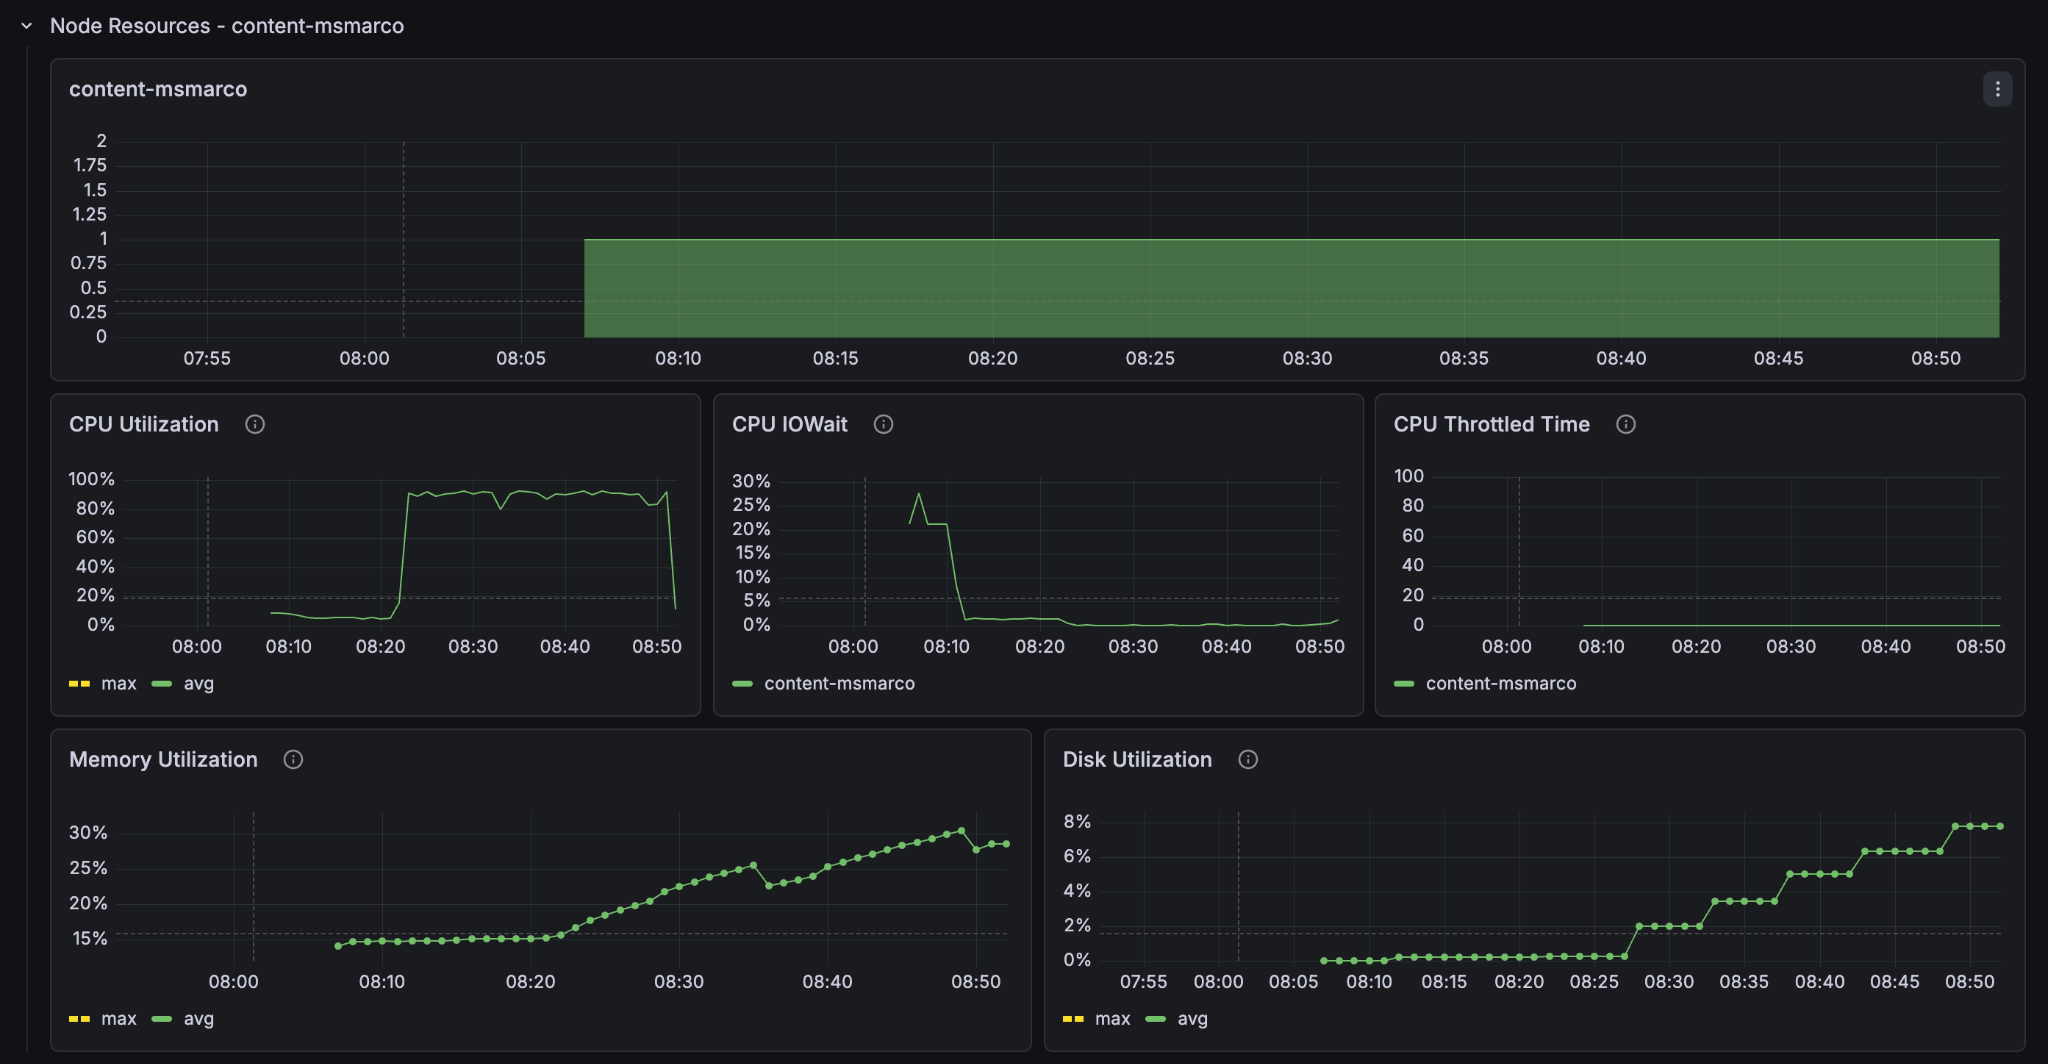Click the info icon beside CPU Utilization
The image size is (2048, 1064).
tap(254, 424)
